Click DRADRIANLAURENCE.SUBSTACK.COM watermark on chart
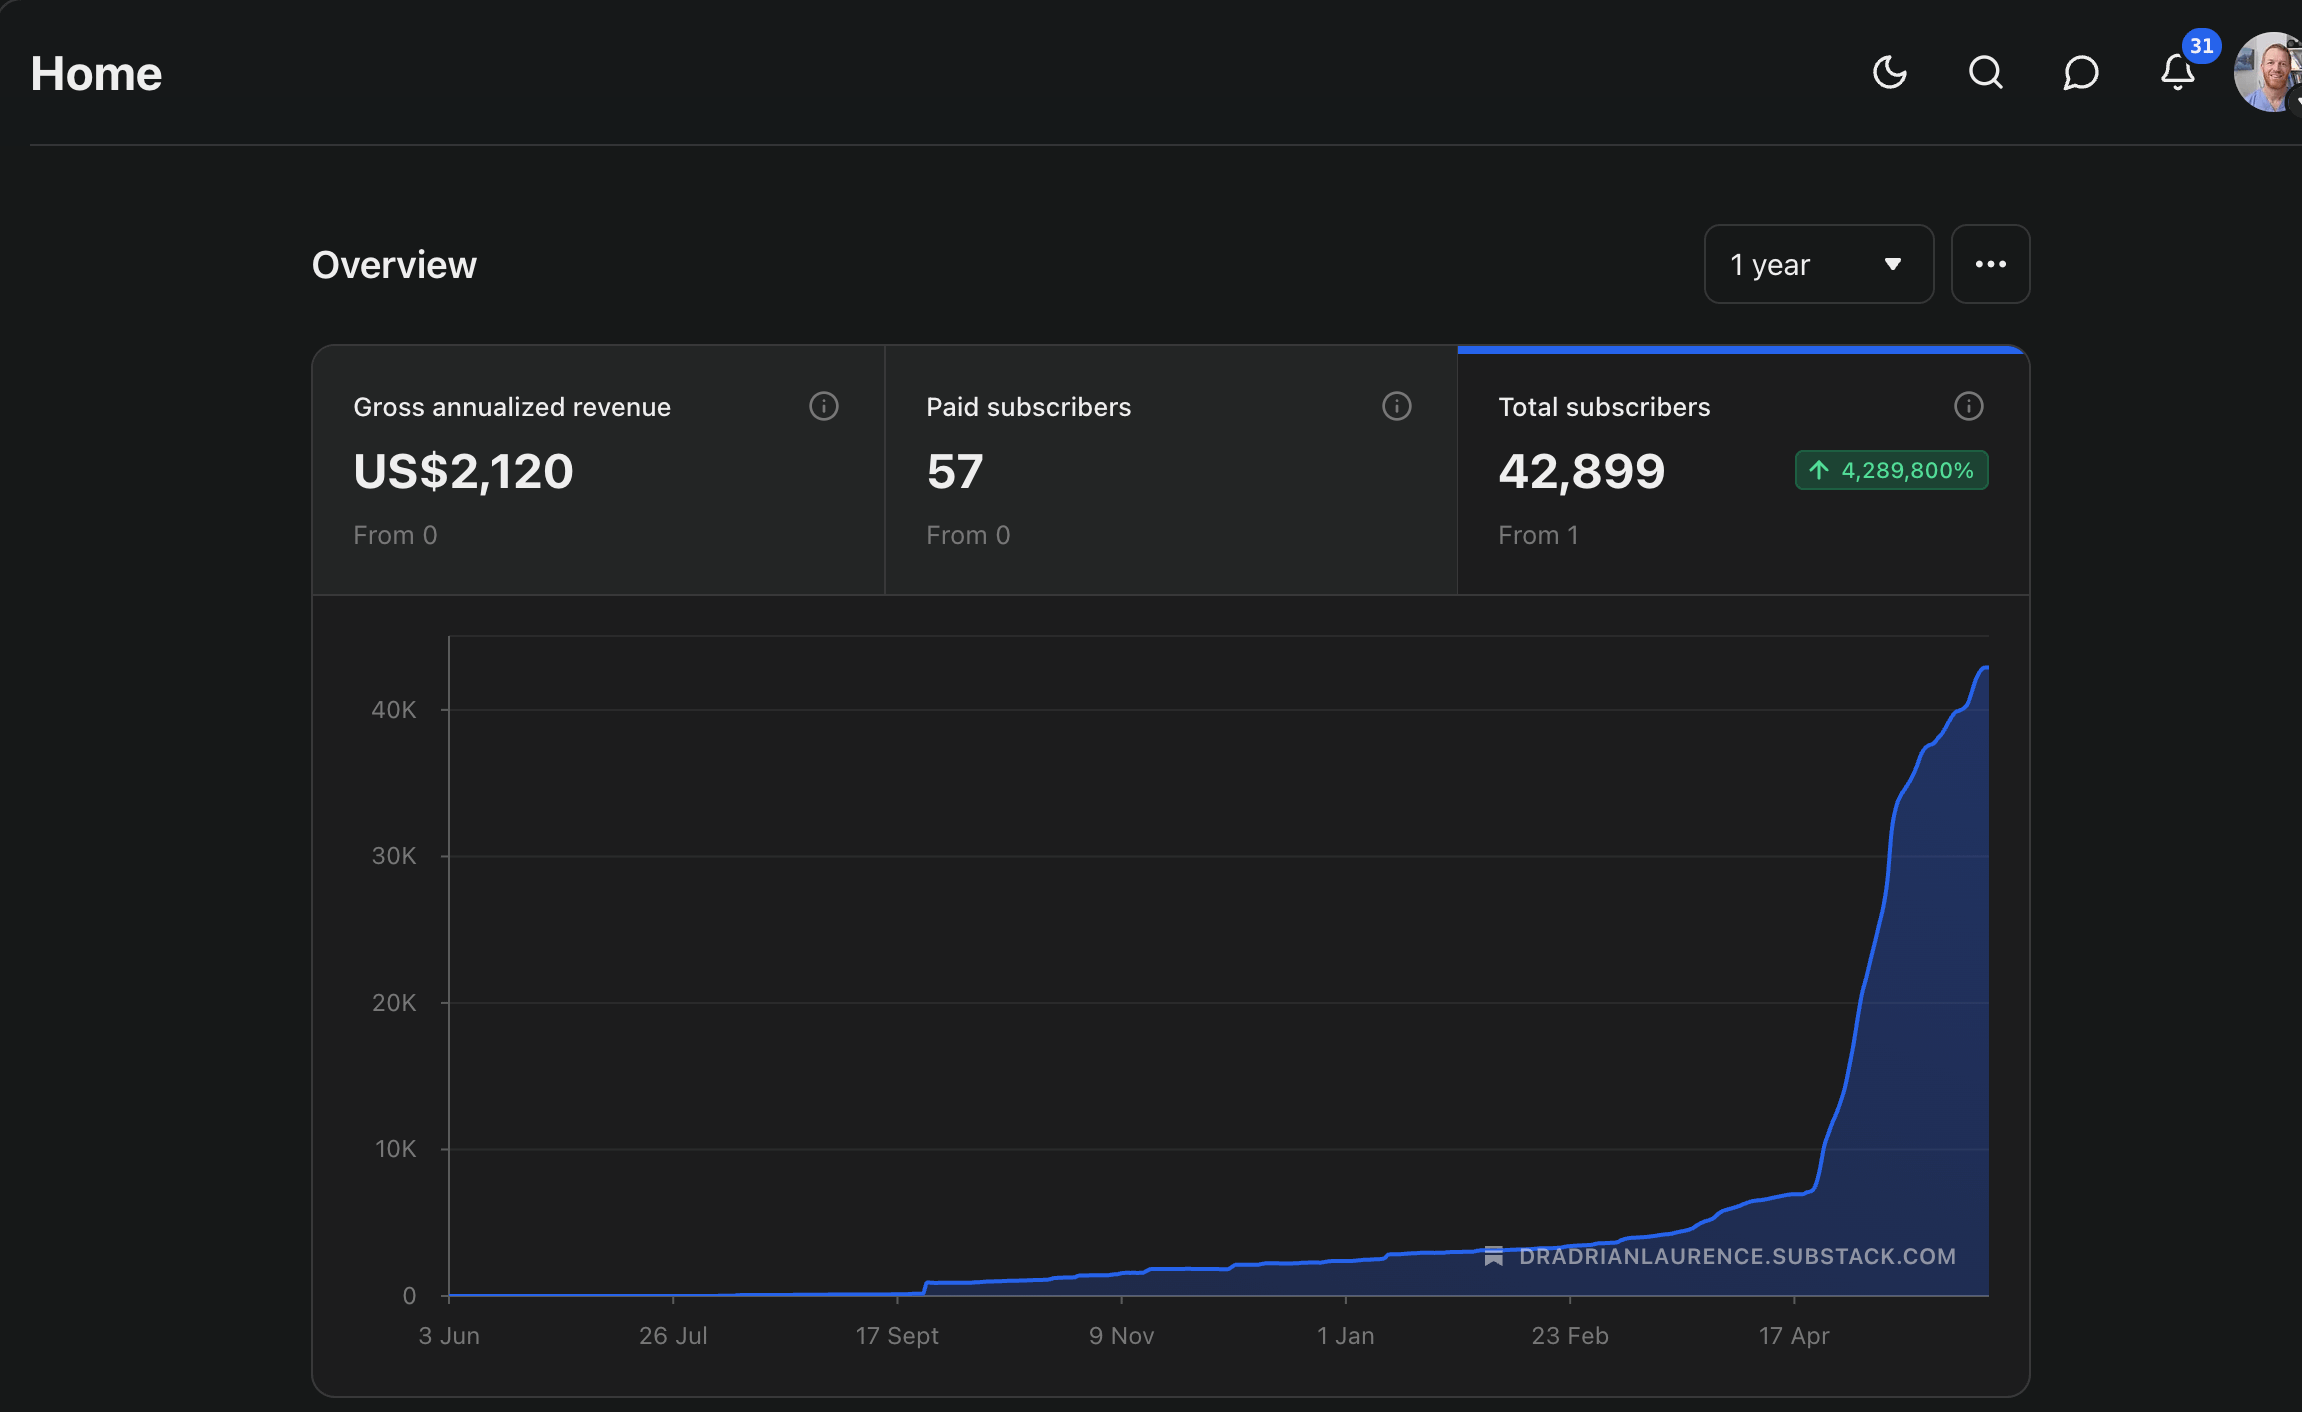This screenshot has height=1412, width=2302. tap(1737, 1256)
